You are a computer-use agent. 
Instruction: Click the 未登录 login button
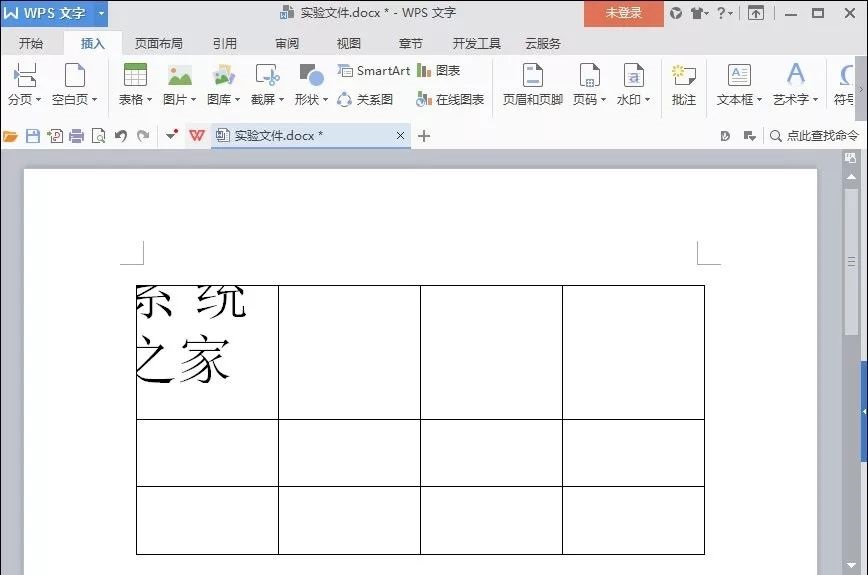coord(623,13)
